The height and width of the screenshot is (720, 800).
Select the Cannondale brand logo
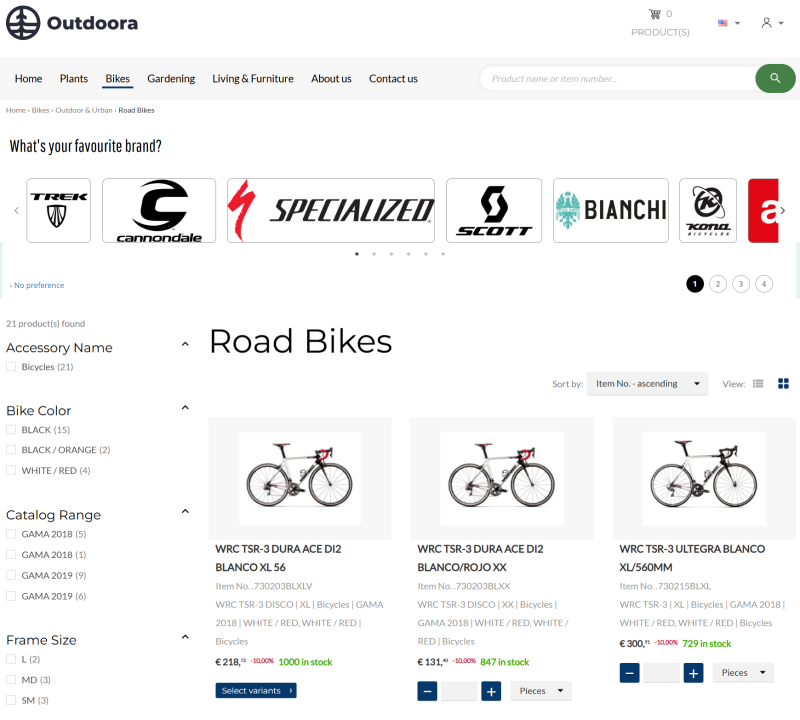(x=159, y=210)
